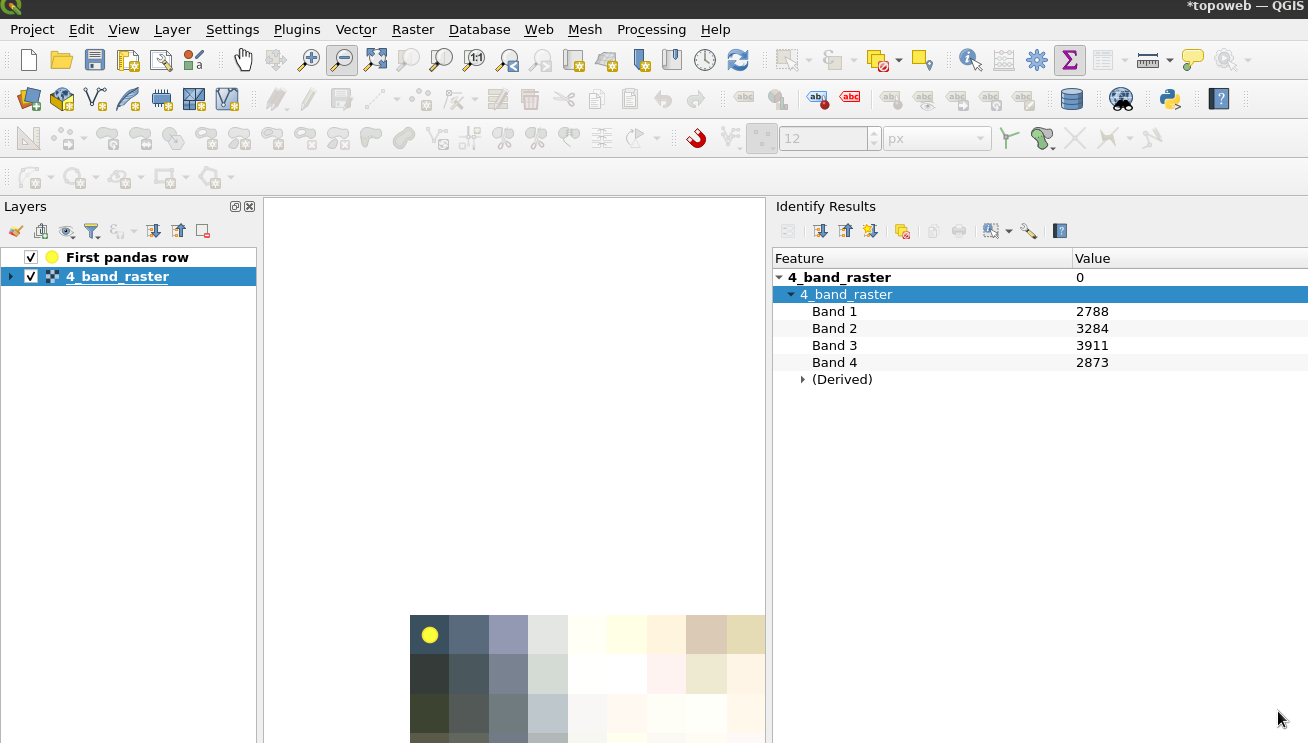This screenshot has height=743, width=1308.
Task: Click Show Map Tips speech bubble icon
Action: pyautogui.click(x=1192, y=60)
